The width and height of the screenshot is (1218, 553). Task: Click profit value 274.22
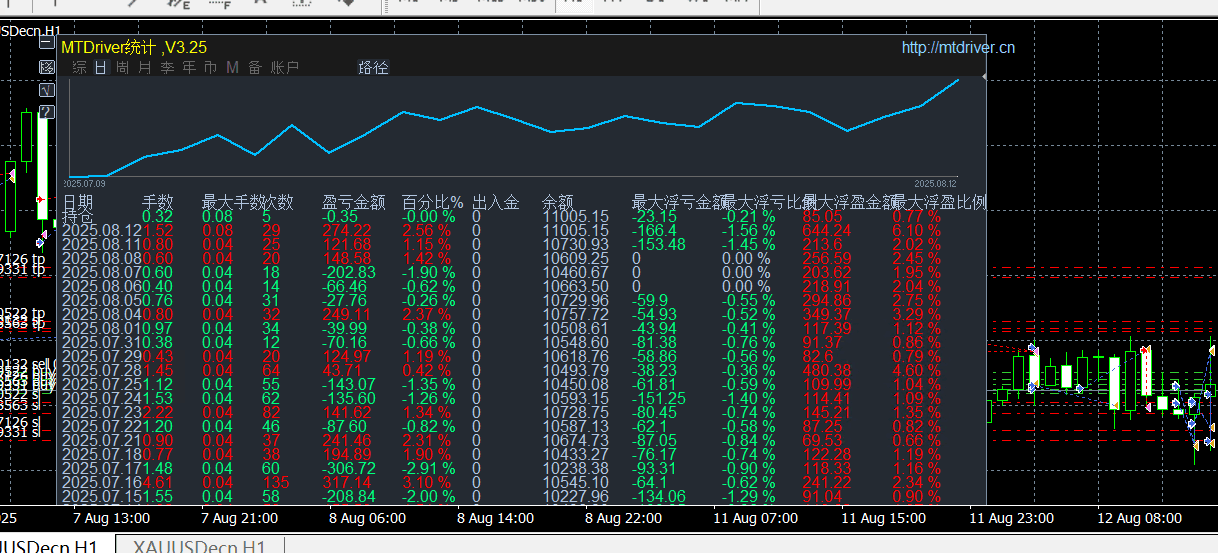(347, 230)
